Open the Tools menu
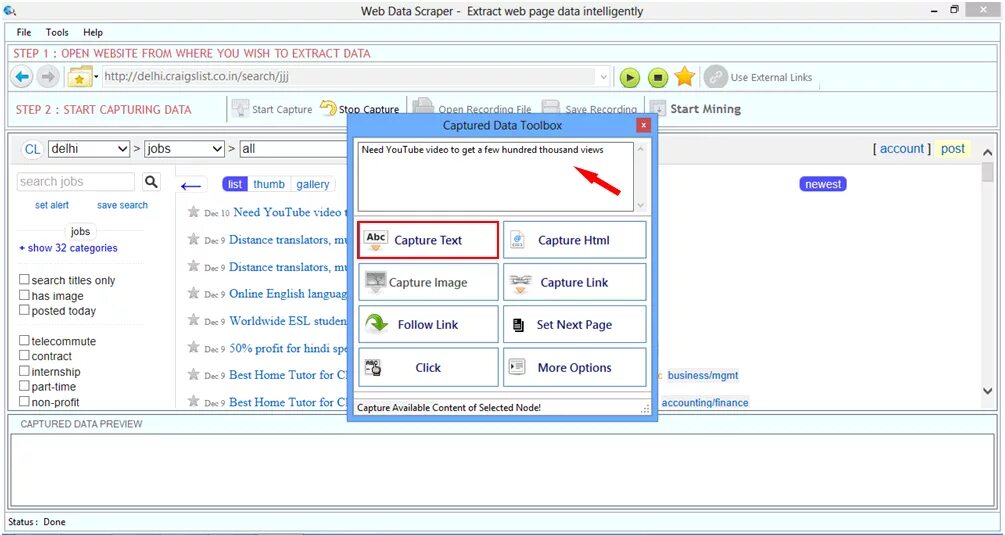This screenshot has height=535, width=1005. 57,32
